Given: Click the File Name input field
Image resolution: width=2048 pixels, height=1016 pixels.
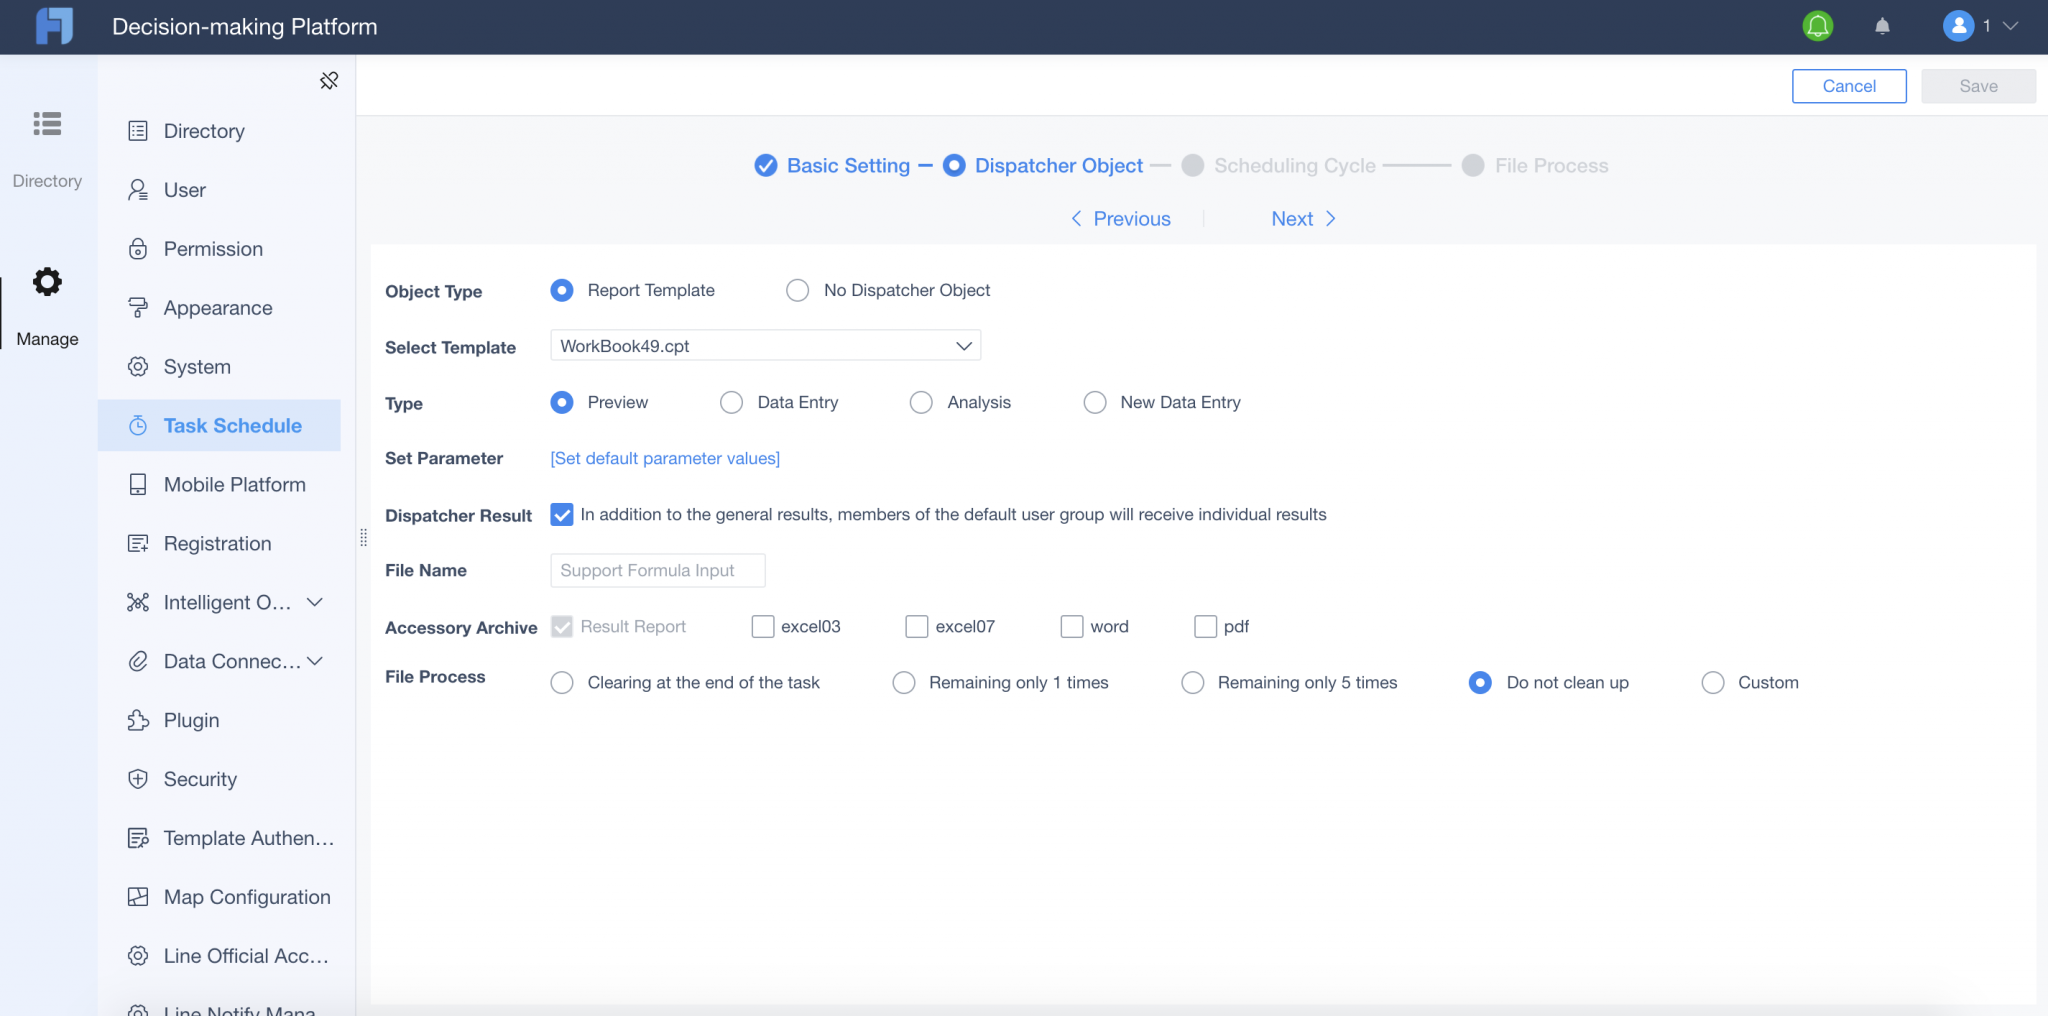Looking at the screenshot, I should 657,570.
